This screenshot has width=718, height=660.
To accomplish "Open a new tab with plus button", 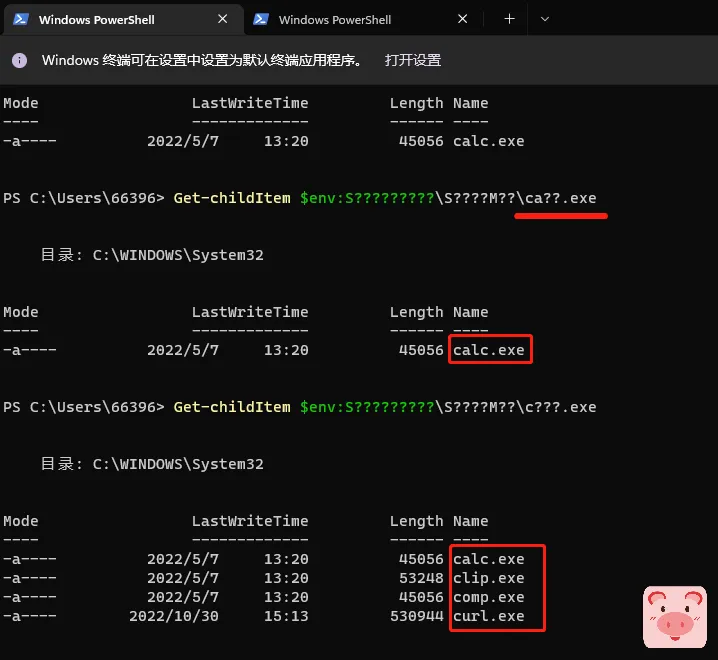I will coord(509,19).
